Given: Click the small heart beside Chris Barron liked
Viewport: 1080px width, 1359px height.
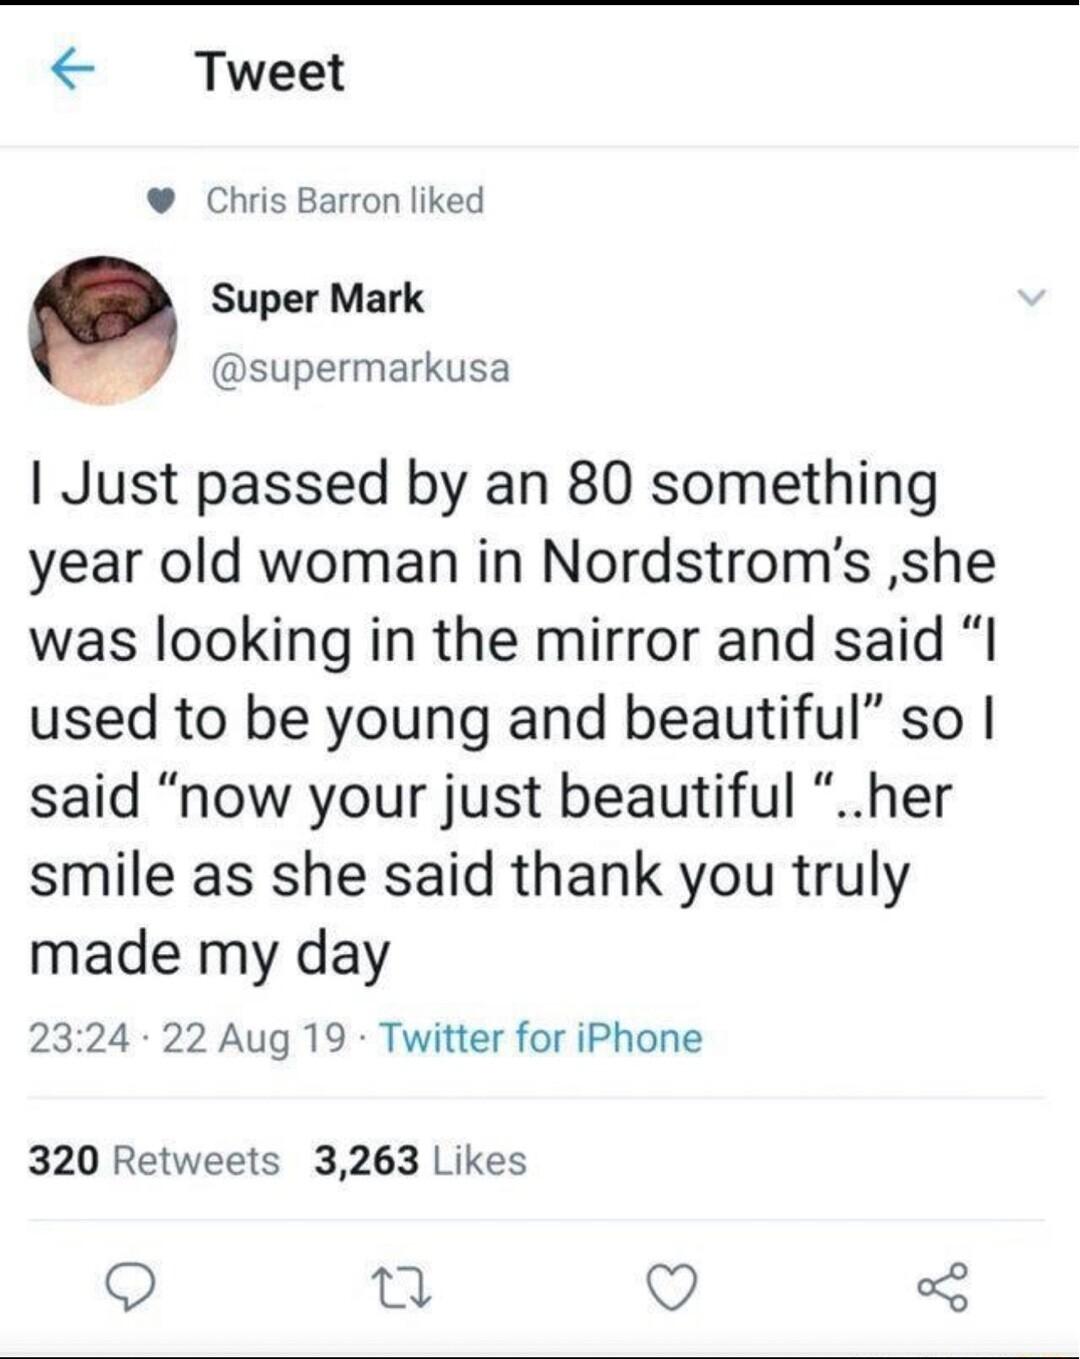Looking at the screenshot, I should point(157,199).
